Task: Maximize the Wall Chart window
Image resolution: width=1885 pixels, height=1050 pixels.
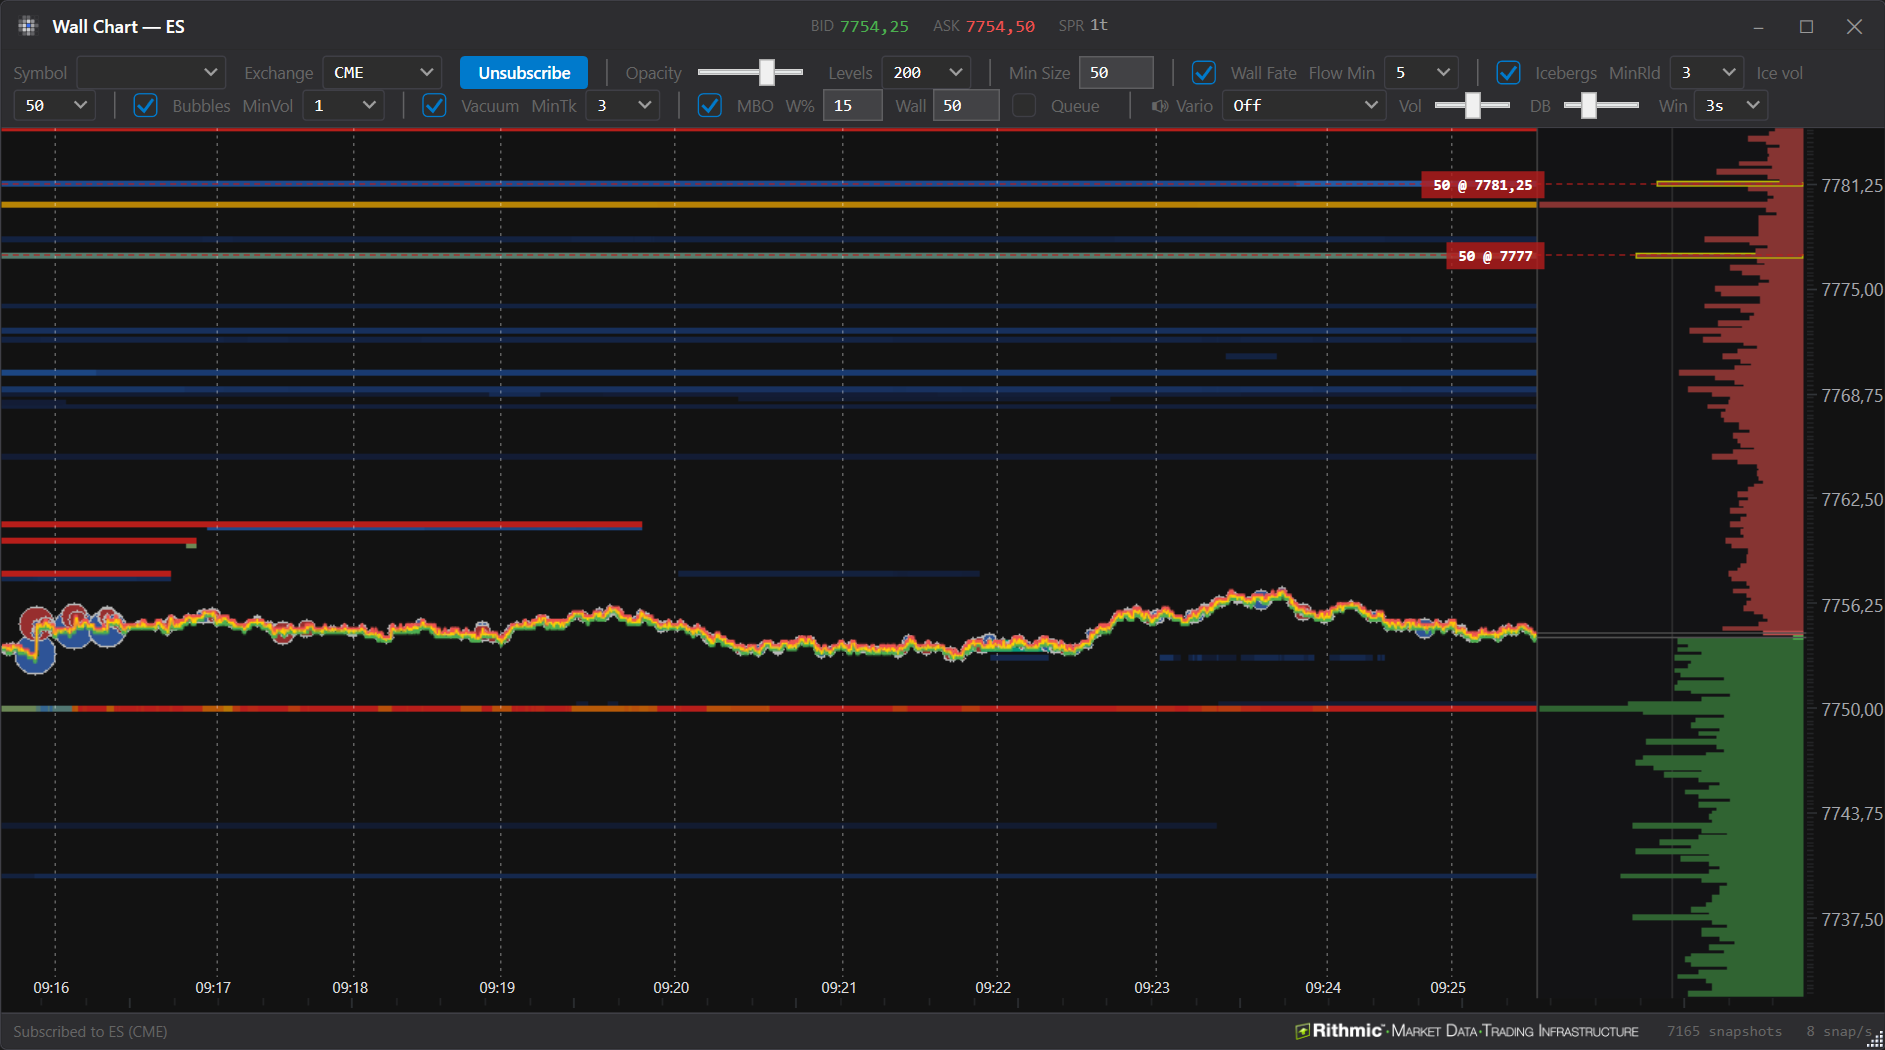Action: tap(1806, 27)
